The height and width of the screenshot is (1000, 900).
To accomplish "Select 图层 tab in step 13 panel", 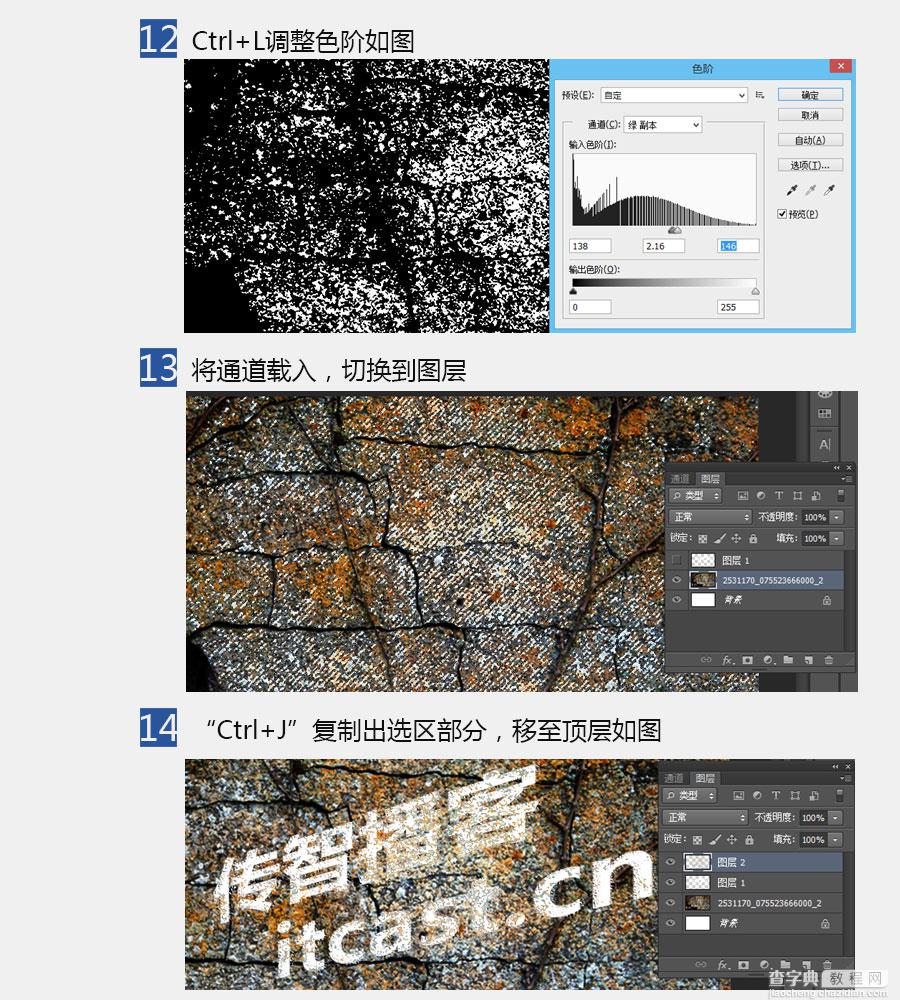I will tap(710, 479).
